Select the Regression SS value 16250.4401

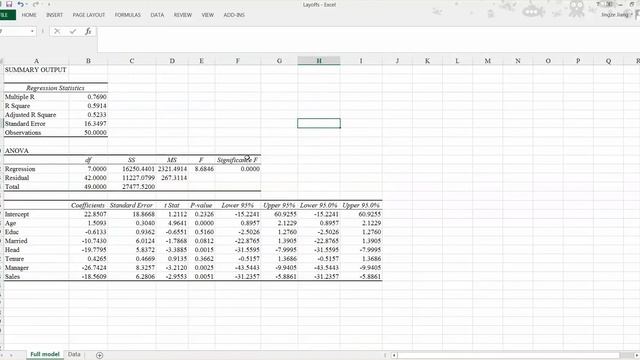click(131, 169)
